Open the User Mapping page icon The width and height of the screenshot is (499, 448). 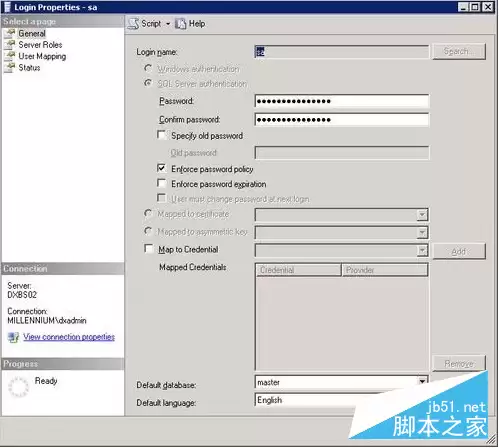[10, 56]
